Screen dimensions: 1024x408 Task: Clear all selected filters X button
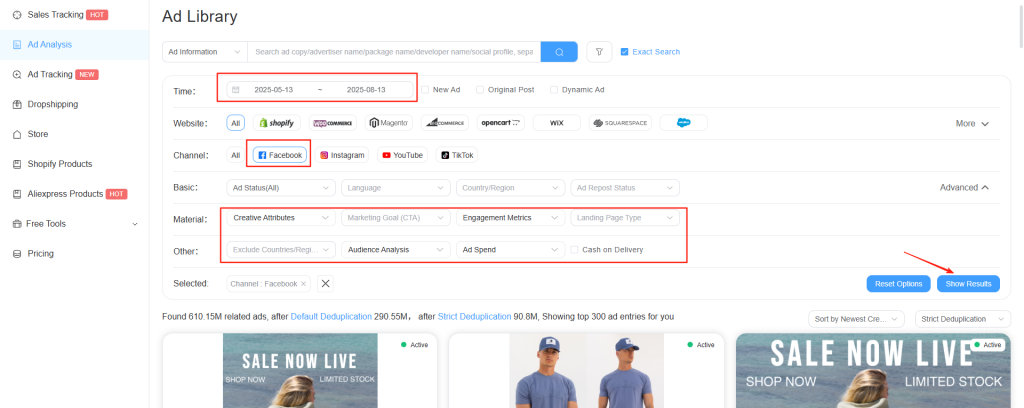[x=326, y=283]
